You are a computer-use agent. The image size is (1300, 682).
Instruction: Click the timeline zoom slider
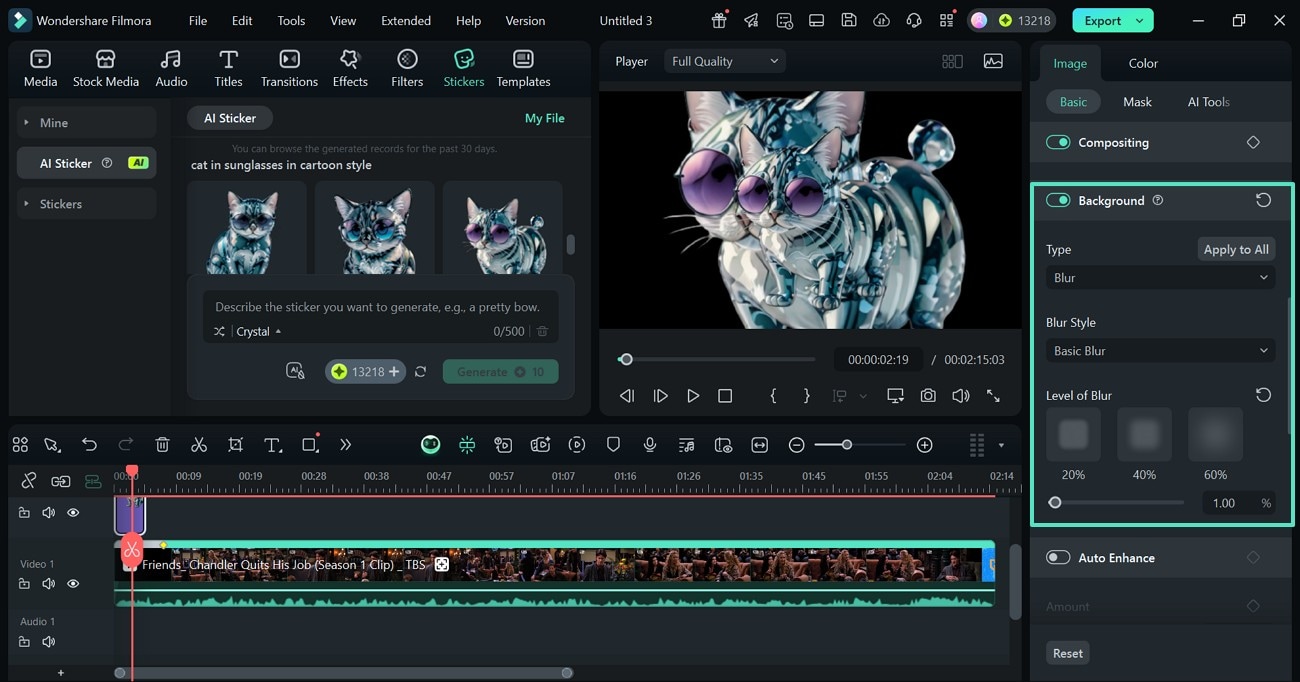click(859, 445)
